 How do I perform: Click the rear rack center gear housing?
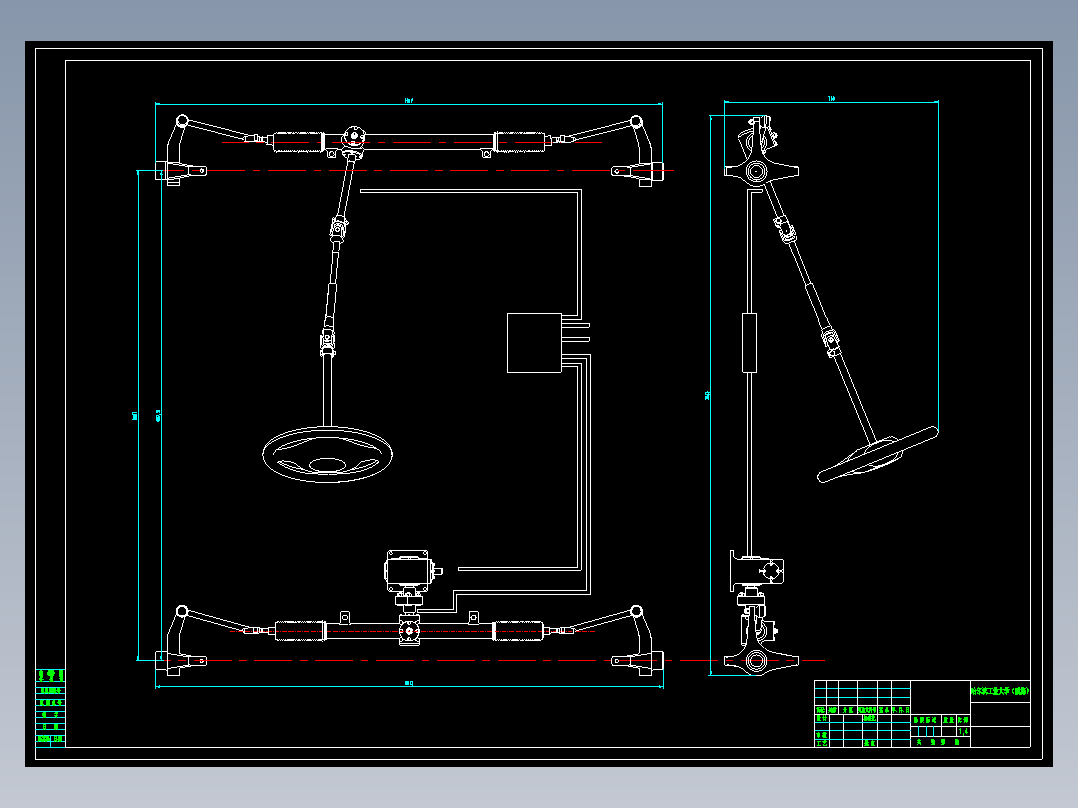pyautogui.click(x=409, y=631)
